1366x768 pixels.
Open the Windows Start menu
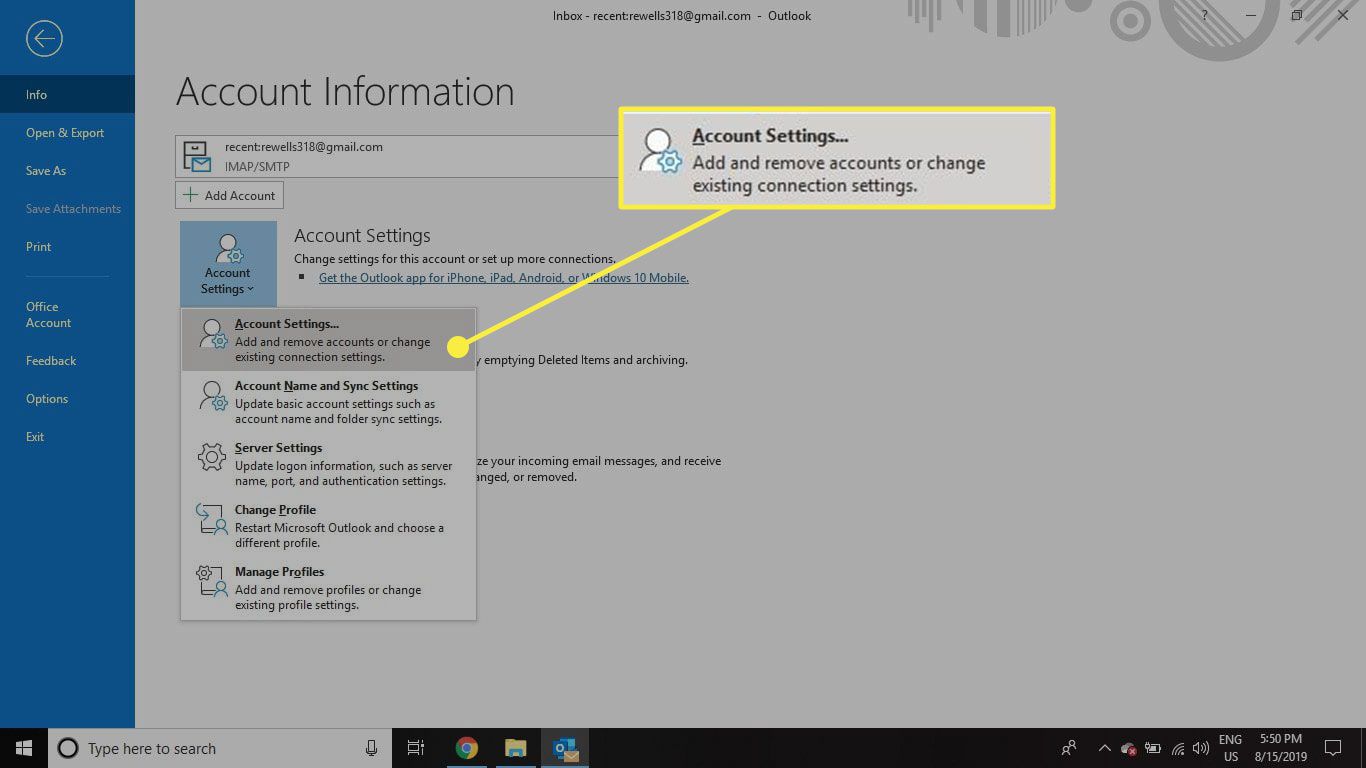coord(24,748)
